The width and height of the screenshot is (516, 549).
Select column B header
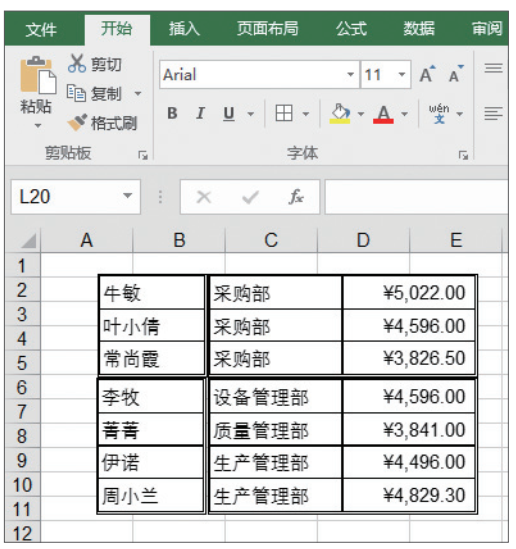pyautogui.click(x=179, y=241)
